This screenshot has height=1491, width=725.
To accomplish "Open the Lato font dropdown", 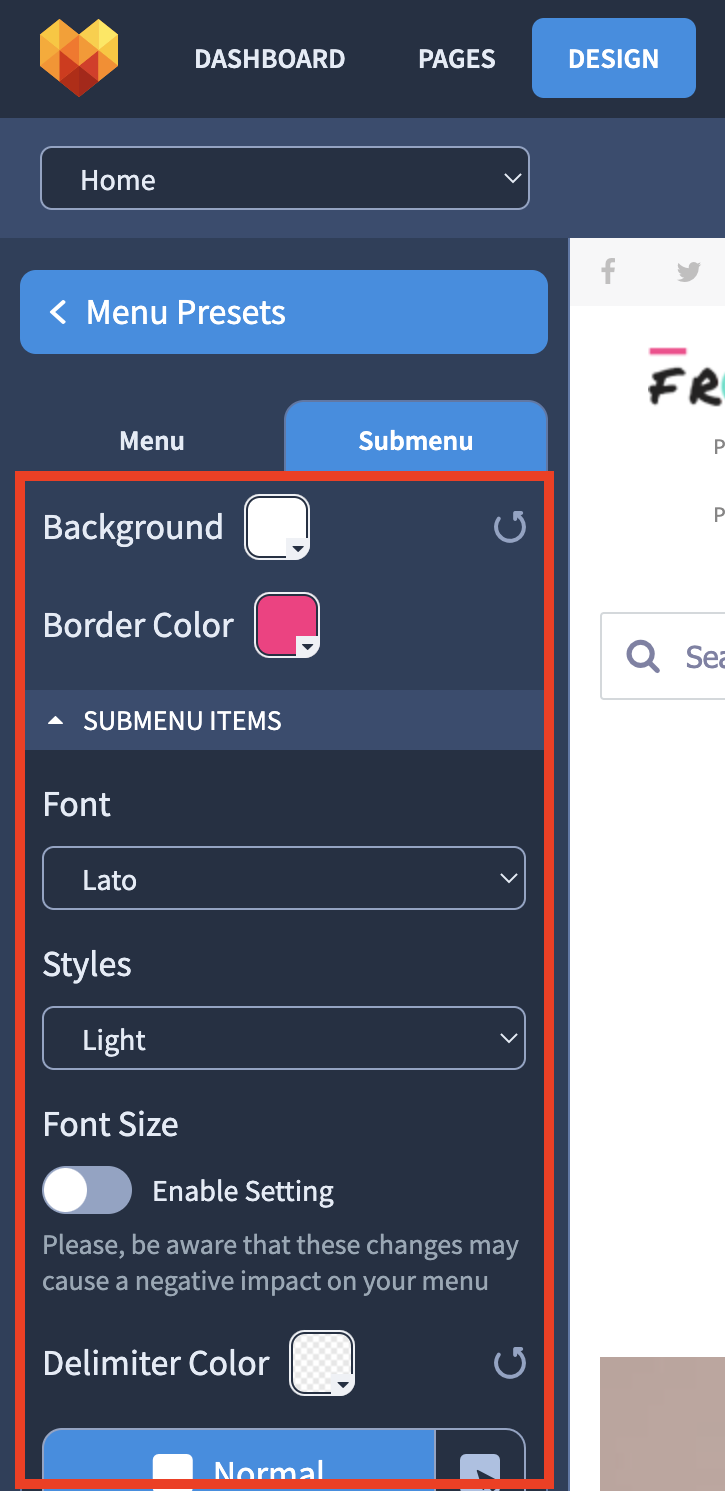I will point(284,878).
